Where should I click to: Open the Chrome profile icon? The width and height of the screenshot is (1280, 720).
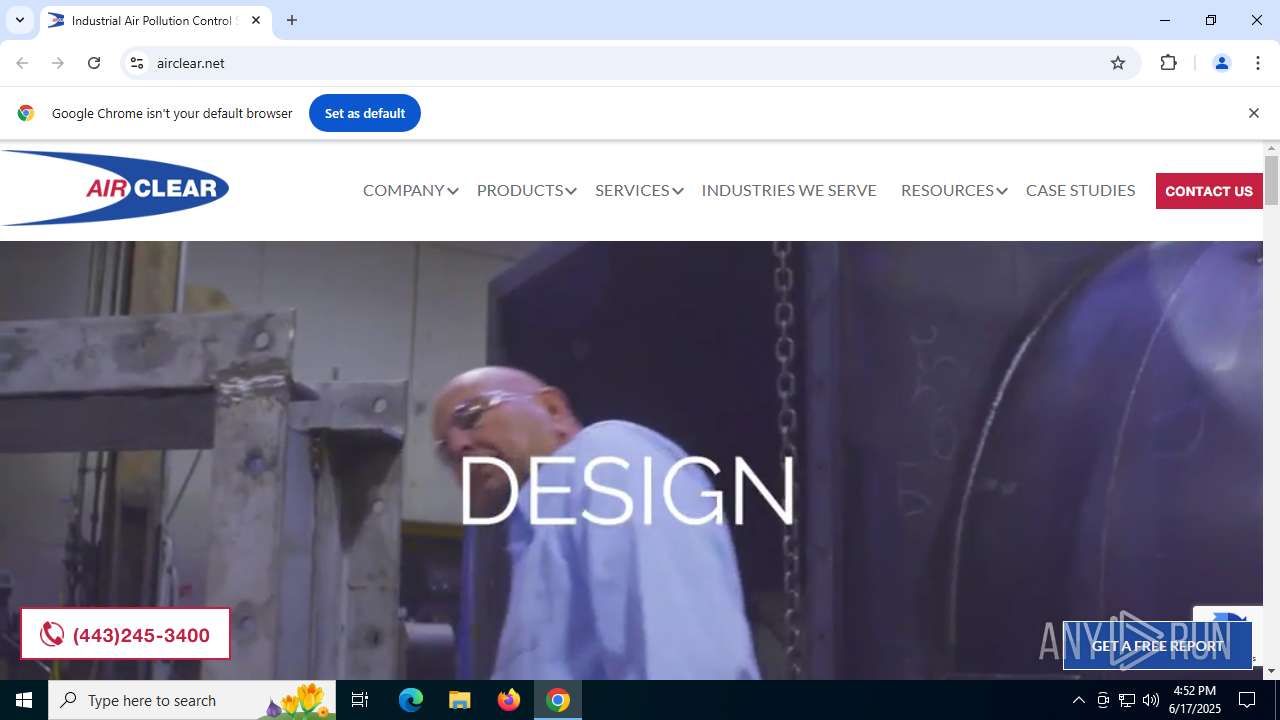pos(1221,63)
